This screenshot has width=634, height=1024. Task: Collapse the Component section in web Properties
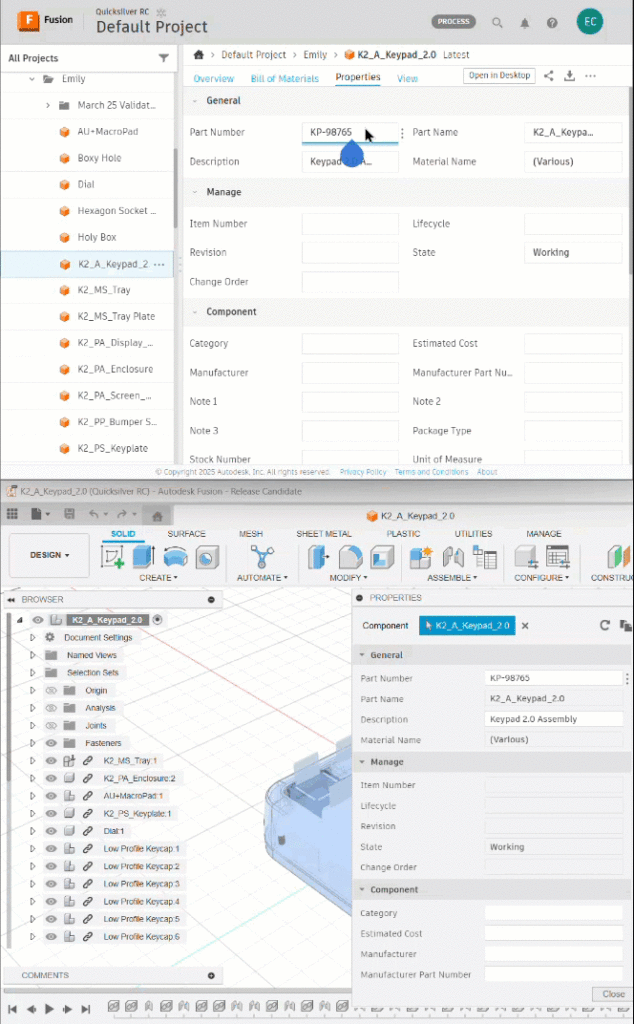coord(195,312)
